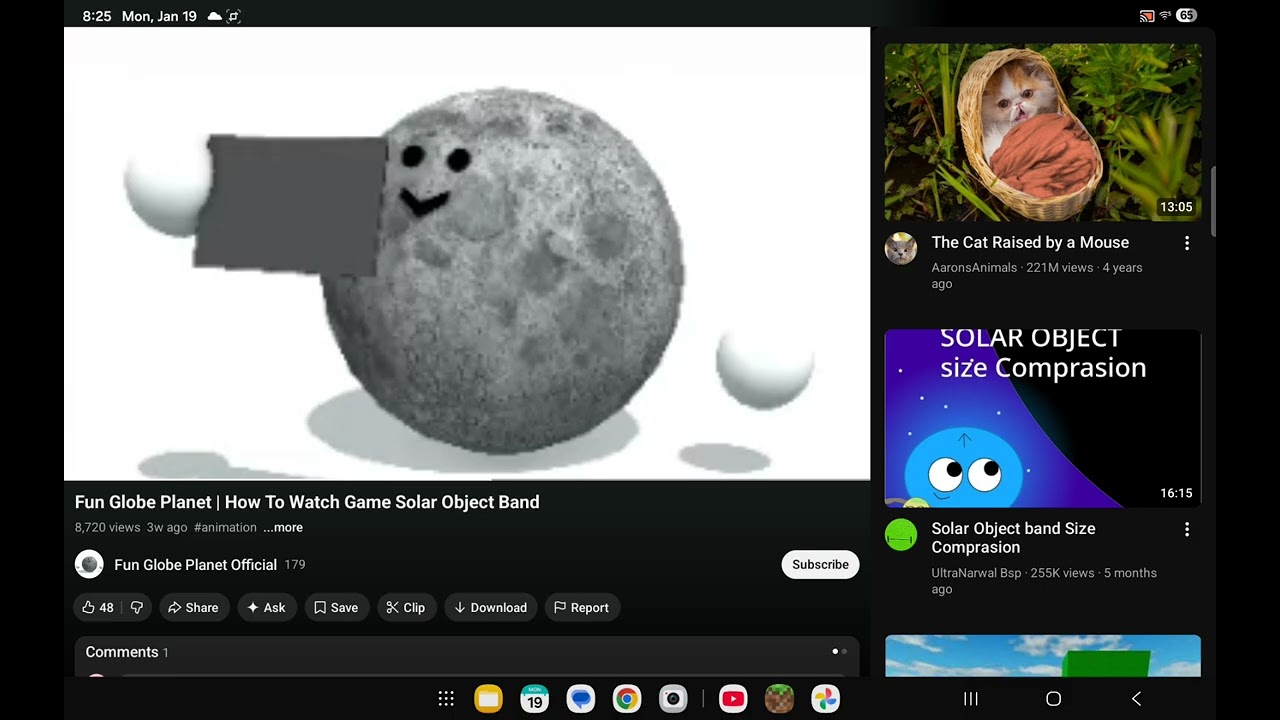Open more options for Solar Object band Size Comprasion

(x=1187, y=529)
